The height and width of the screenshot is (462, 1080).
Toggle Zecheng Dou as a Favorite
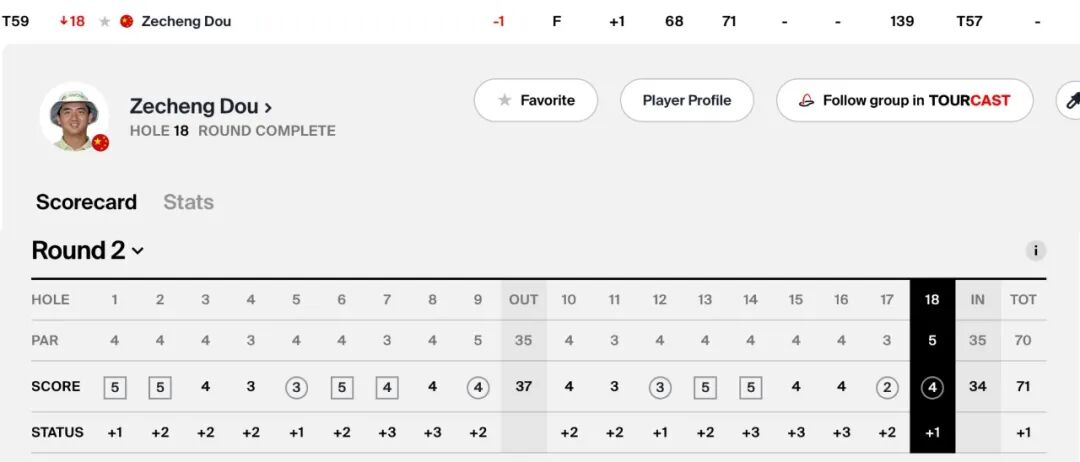(535, 100)
